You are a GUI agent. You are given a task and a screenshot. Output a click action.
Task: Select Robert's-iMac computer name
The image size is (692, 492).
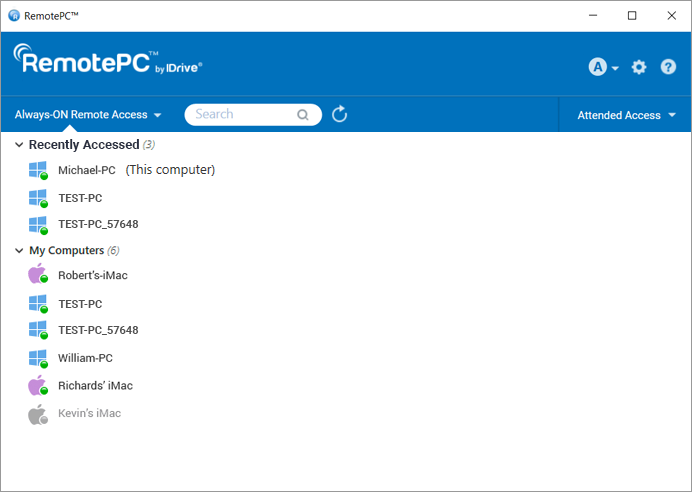pos(93,275)
